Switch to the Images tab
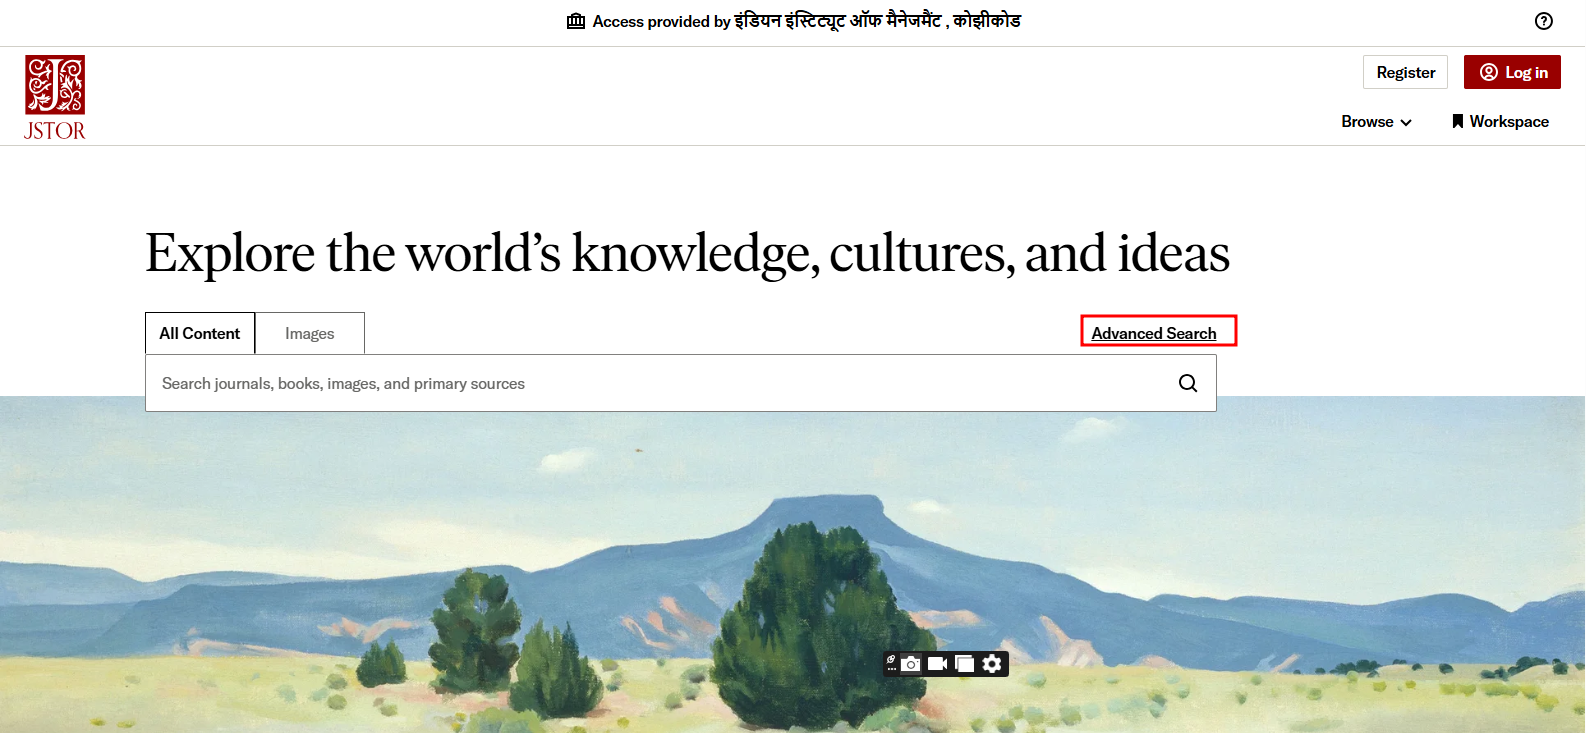Image resolution: width=1586 pixels, height=733 pixels. (x=310, y=333)
